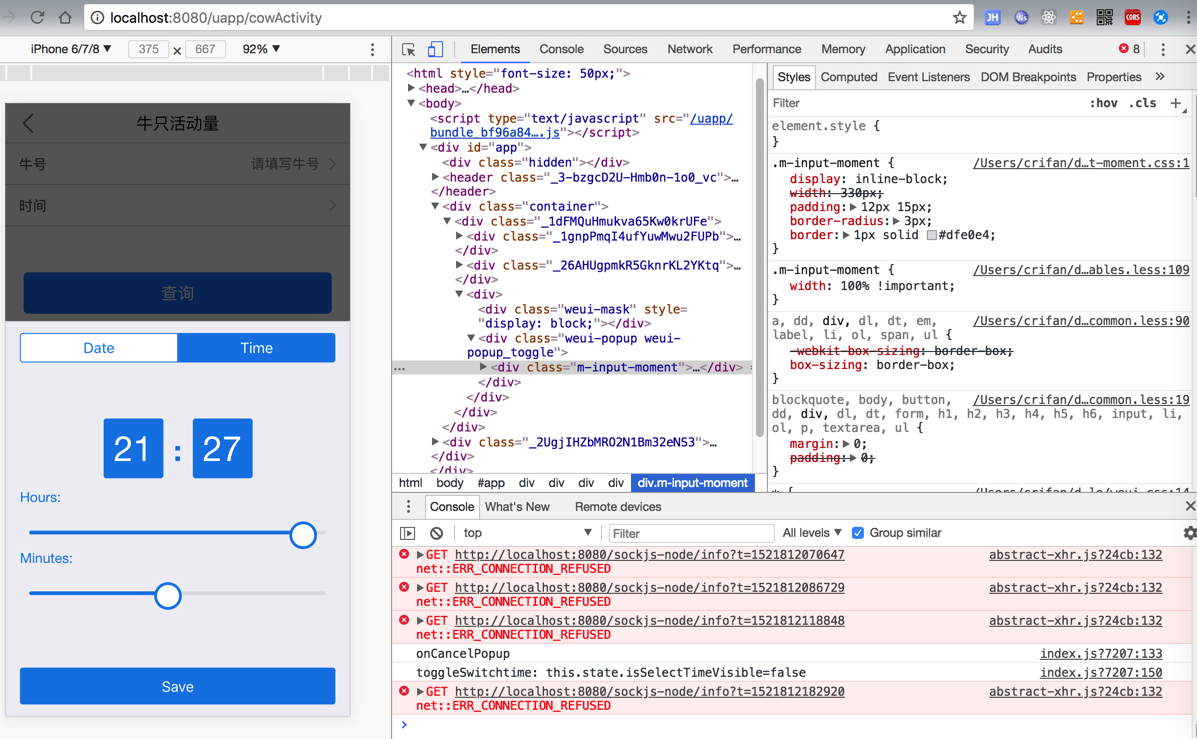Expand first sockjs GET error entry

point(420,555)
